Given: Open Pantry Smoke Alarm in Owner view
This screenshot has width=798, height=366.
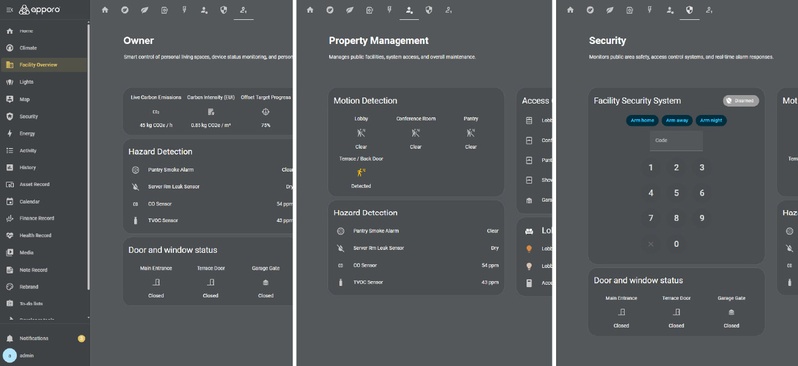Looking at the screenshot, I should 211,170.
